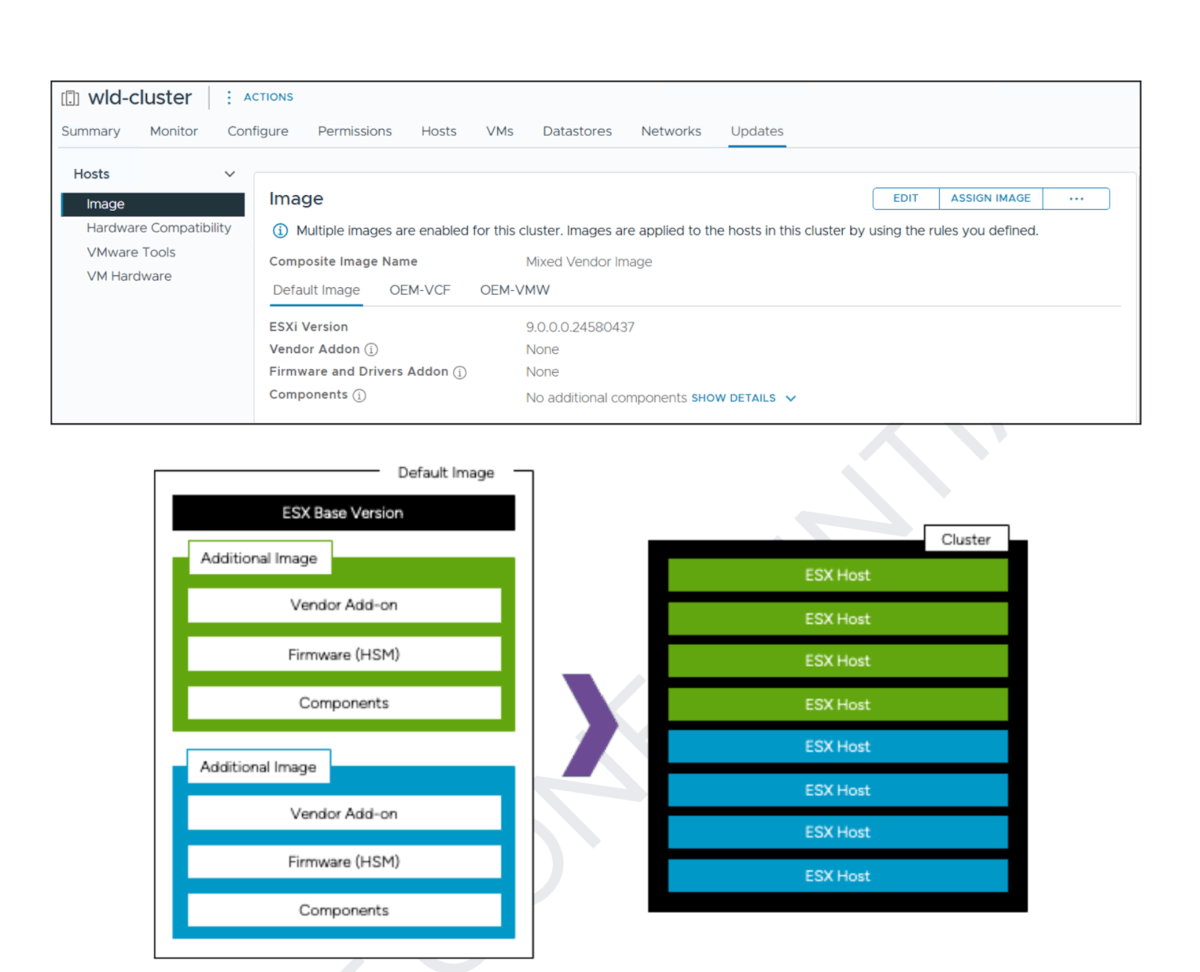The height and width of the screenshot is (972, 1200).
Task: Click the info icon beside Firmware and Drivers Addon
Action: [460, 372]
